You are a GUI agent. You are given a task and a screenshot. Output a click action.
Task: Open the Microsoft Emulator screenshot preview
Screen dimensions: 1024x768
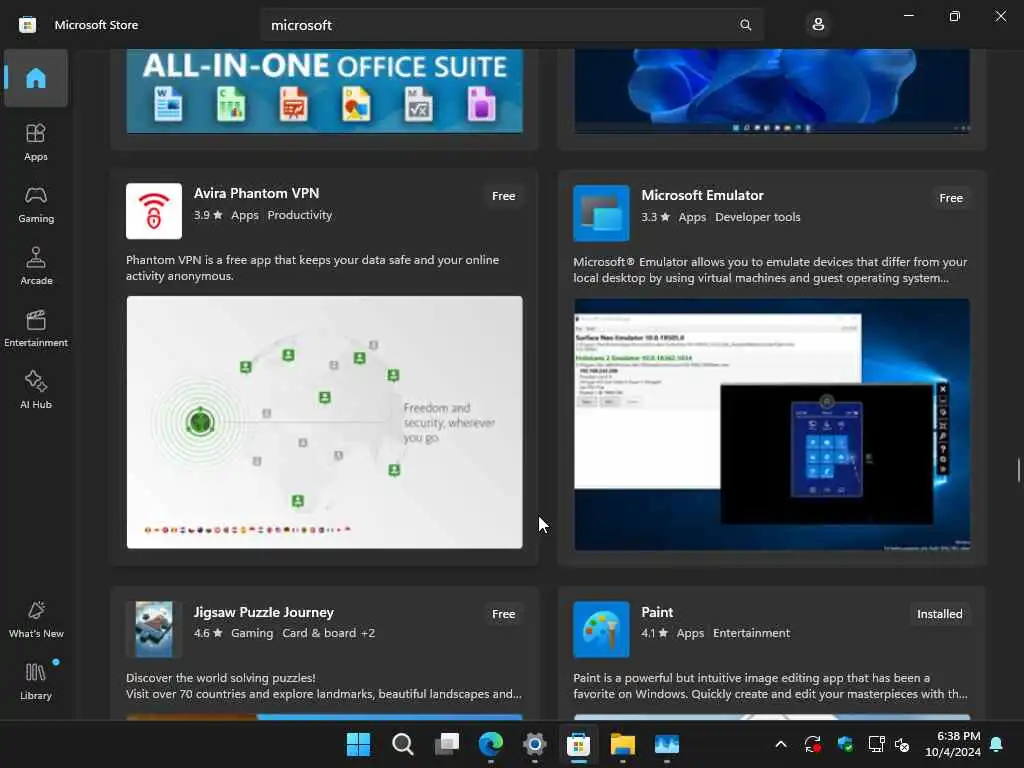tap(772, 424)
